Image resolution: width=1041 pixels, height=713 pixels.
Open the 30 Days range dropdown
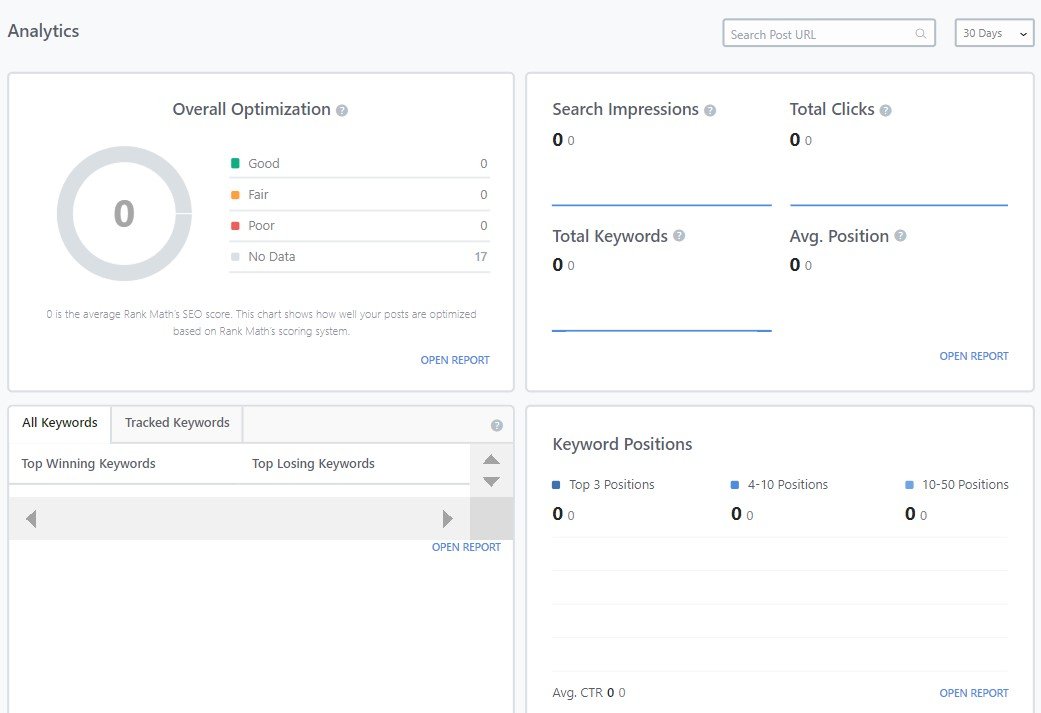tap(994, 34)
